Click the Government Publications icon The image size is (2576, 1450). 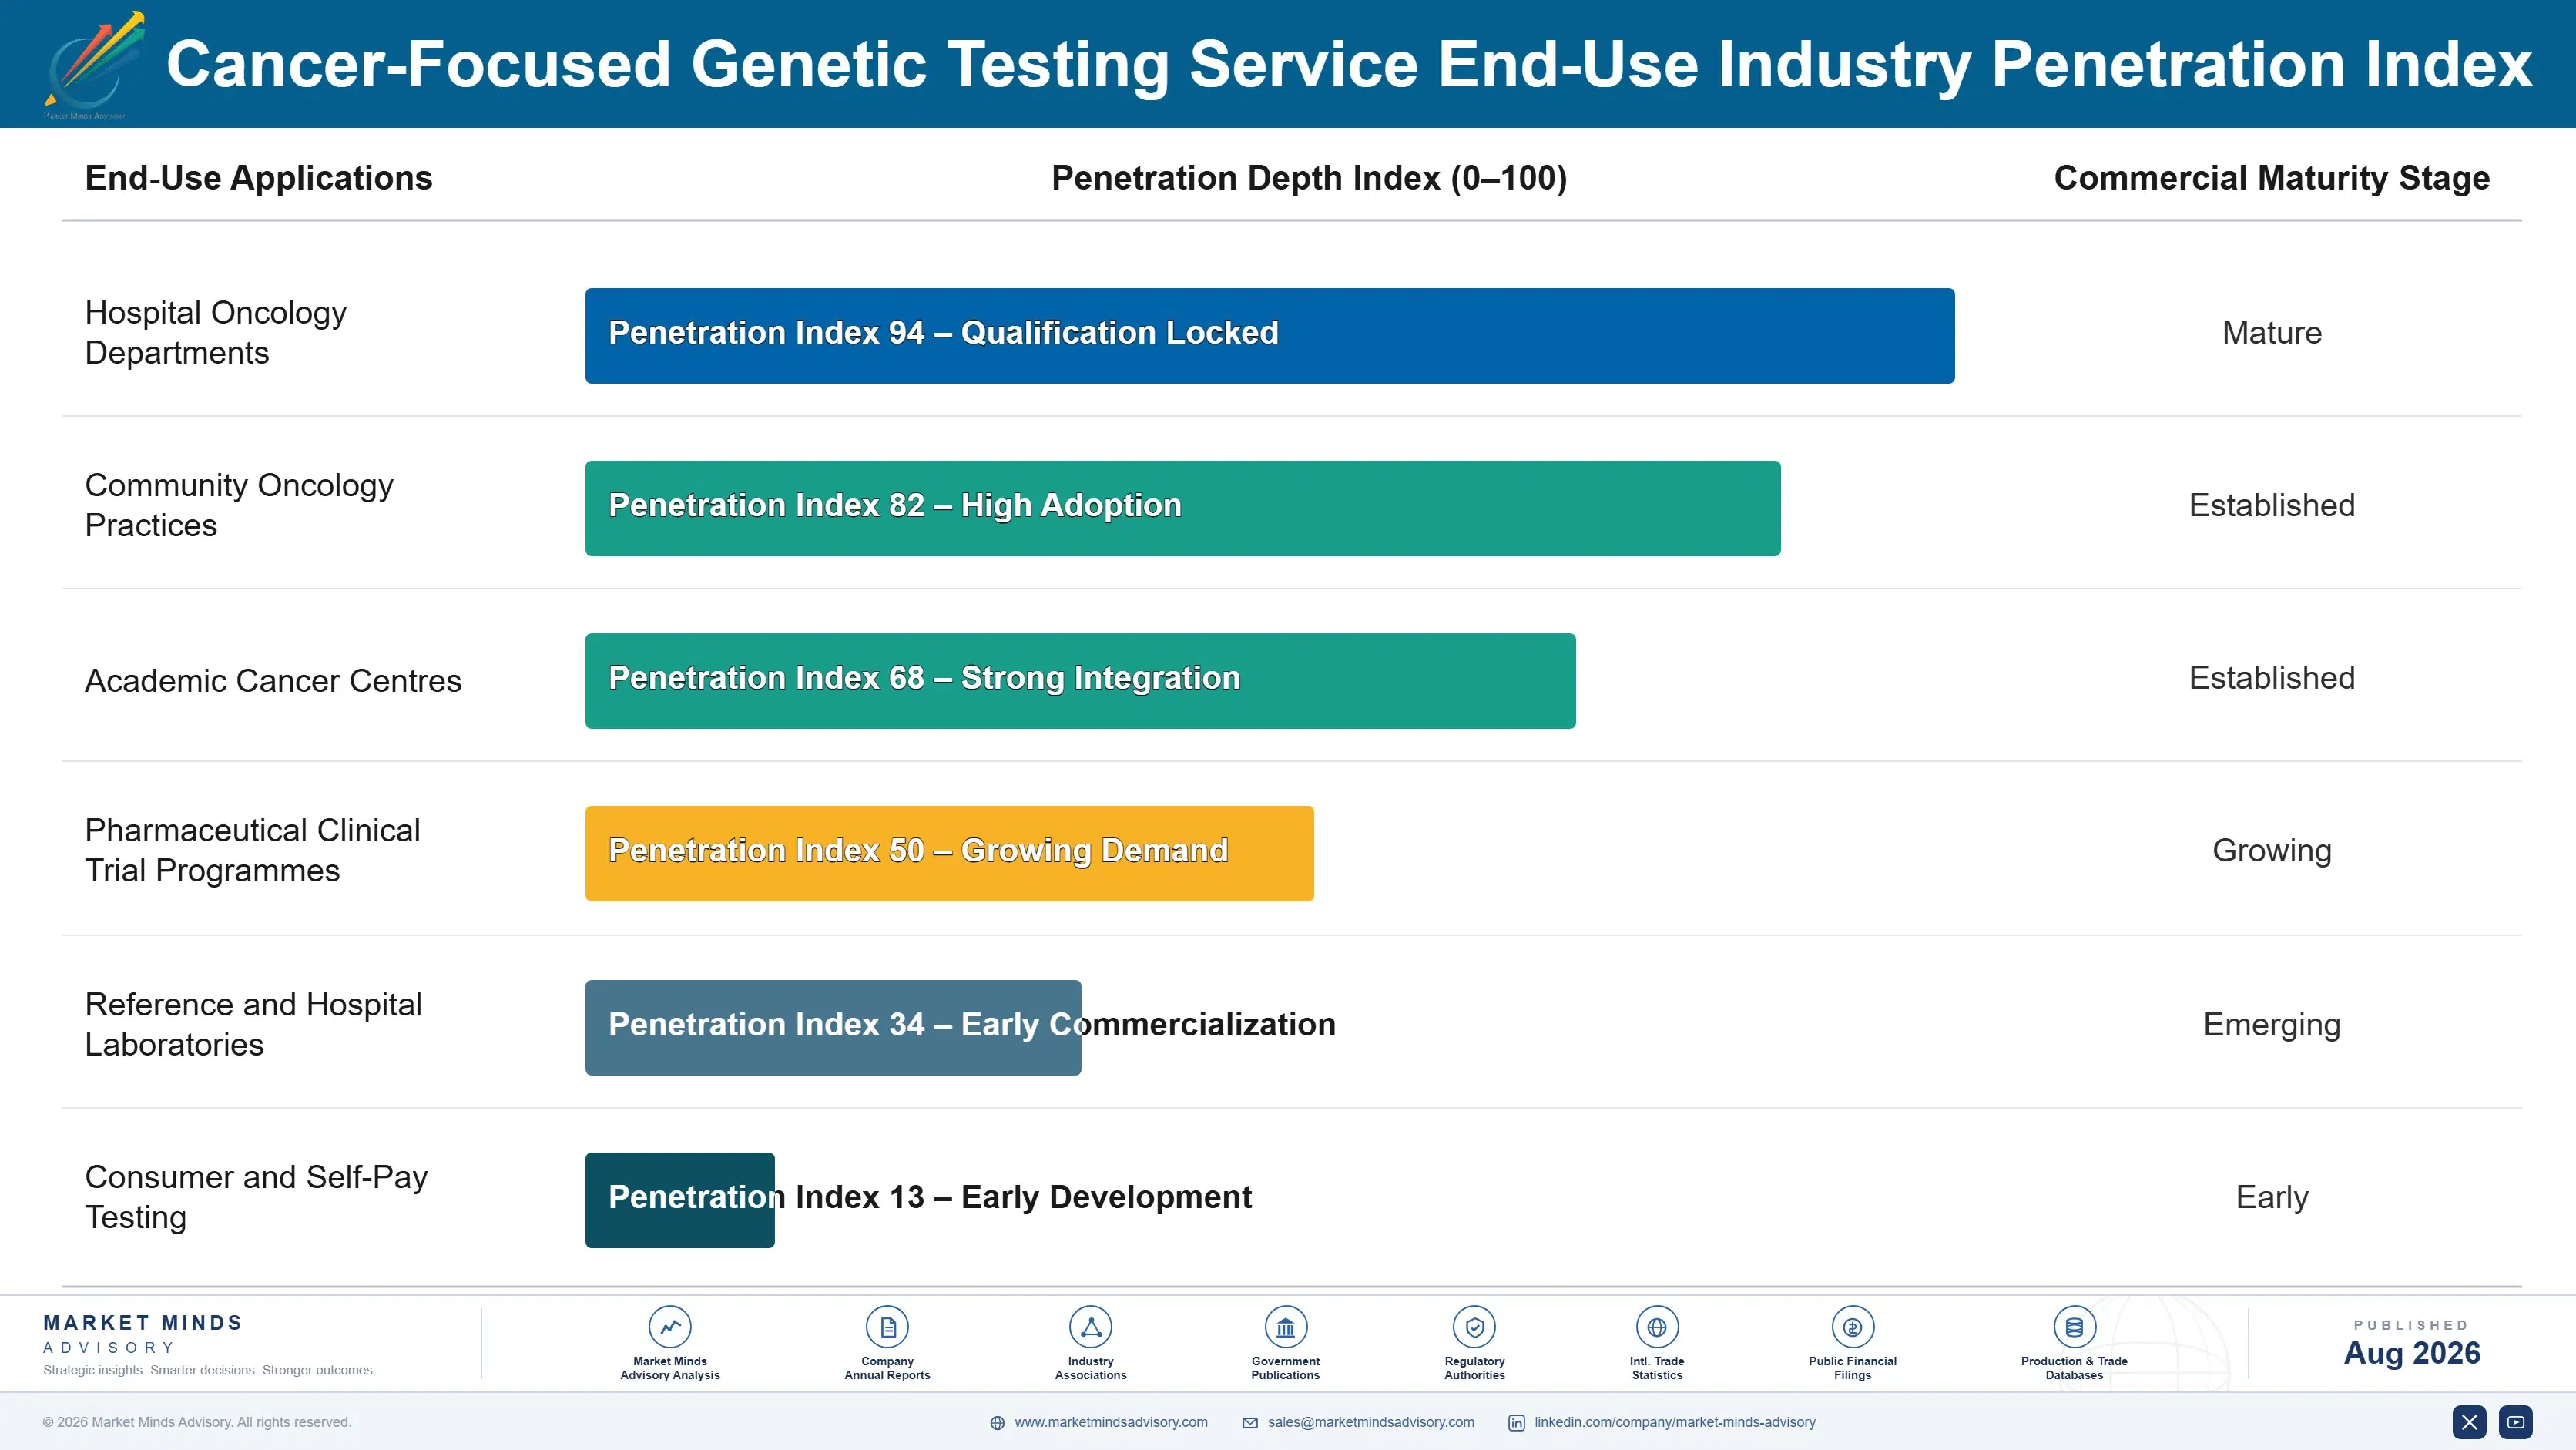click(x=1285, y=1327)
